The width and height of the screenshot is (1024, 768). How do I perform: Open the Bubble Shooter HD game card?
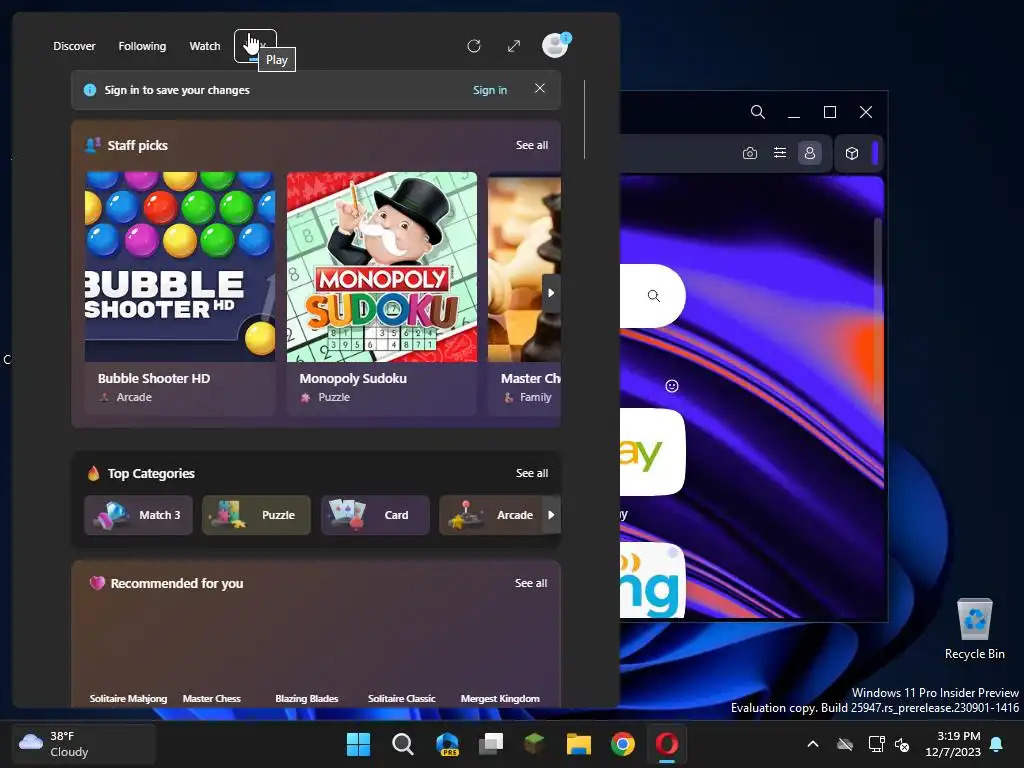coord(180,293)
